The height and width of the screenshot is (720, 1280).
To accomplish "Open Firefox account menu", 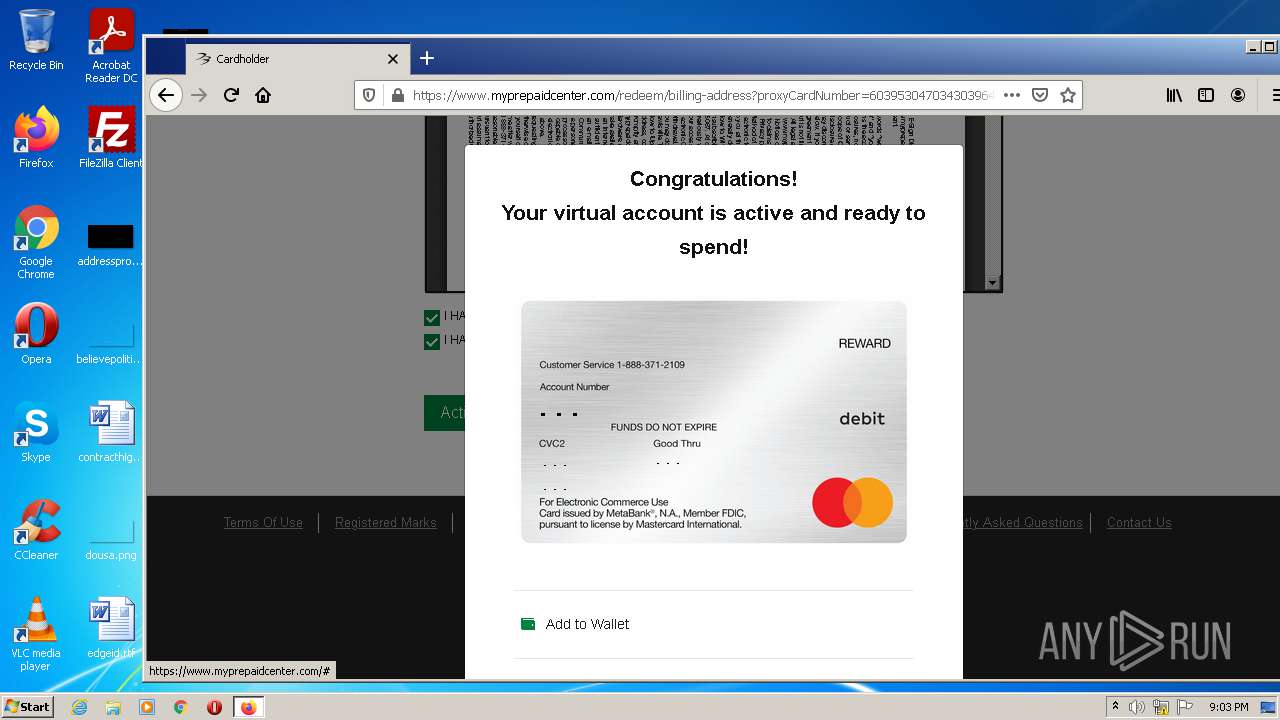I will [x=1238, y=95].
